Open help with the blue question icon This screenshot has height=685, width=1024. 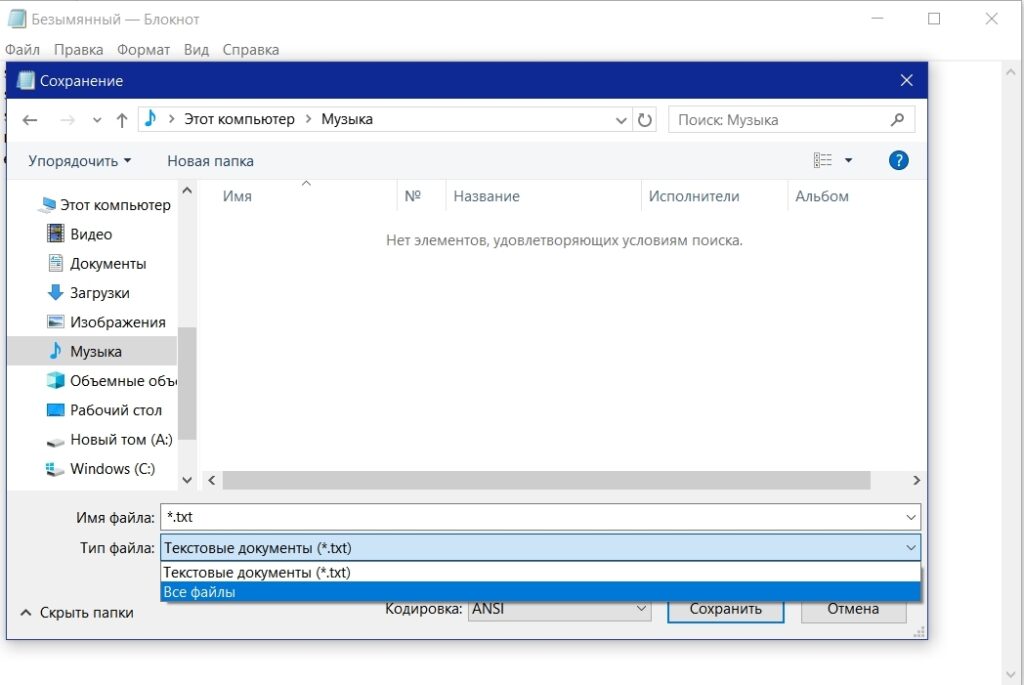pos(899,160)
